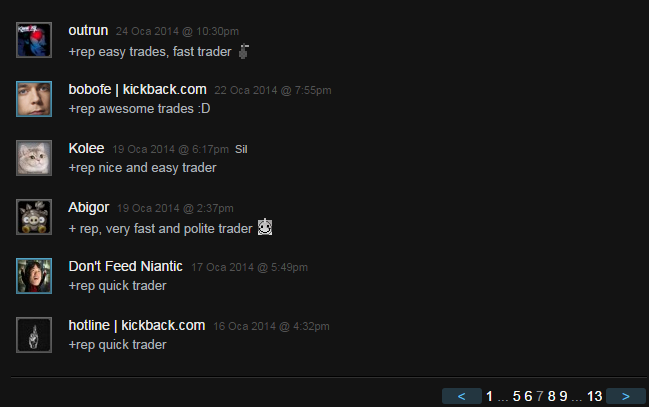Delete Kolee's comment with Sil link
The height and width of the screenshot is (407, 649).
(241, 149)
